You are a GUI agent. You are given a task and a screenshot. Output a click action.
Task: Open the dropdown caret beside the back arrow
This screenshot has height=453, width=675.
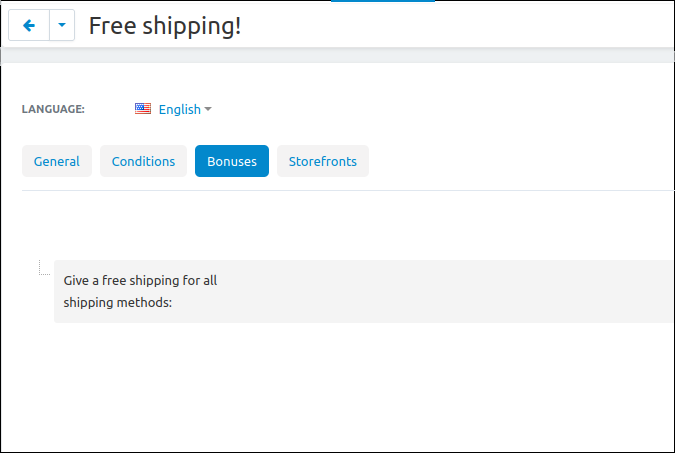pyautogui.click(x=62, y=25)
